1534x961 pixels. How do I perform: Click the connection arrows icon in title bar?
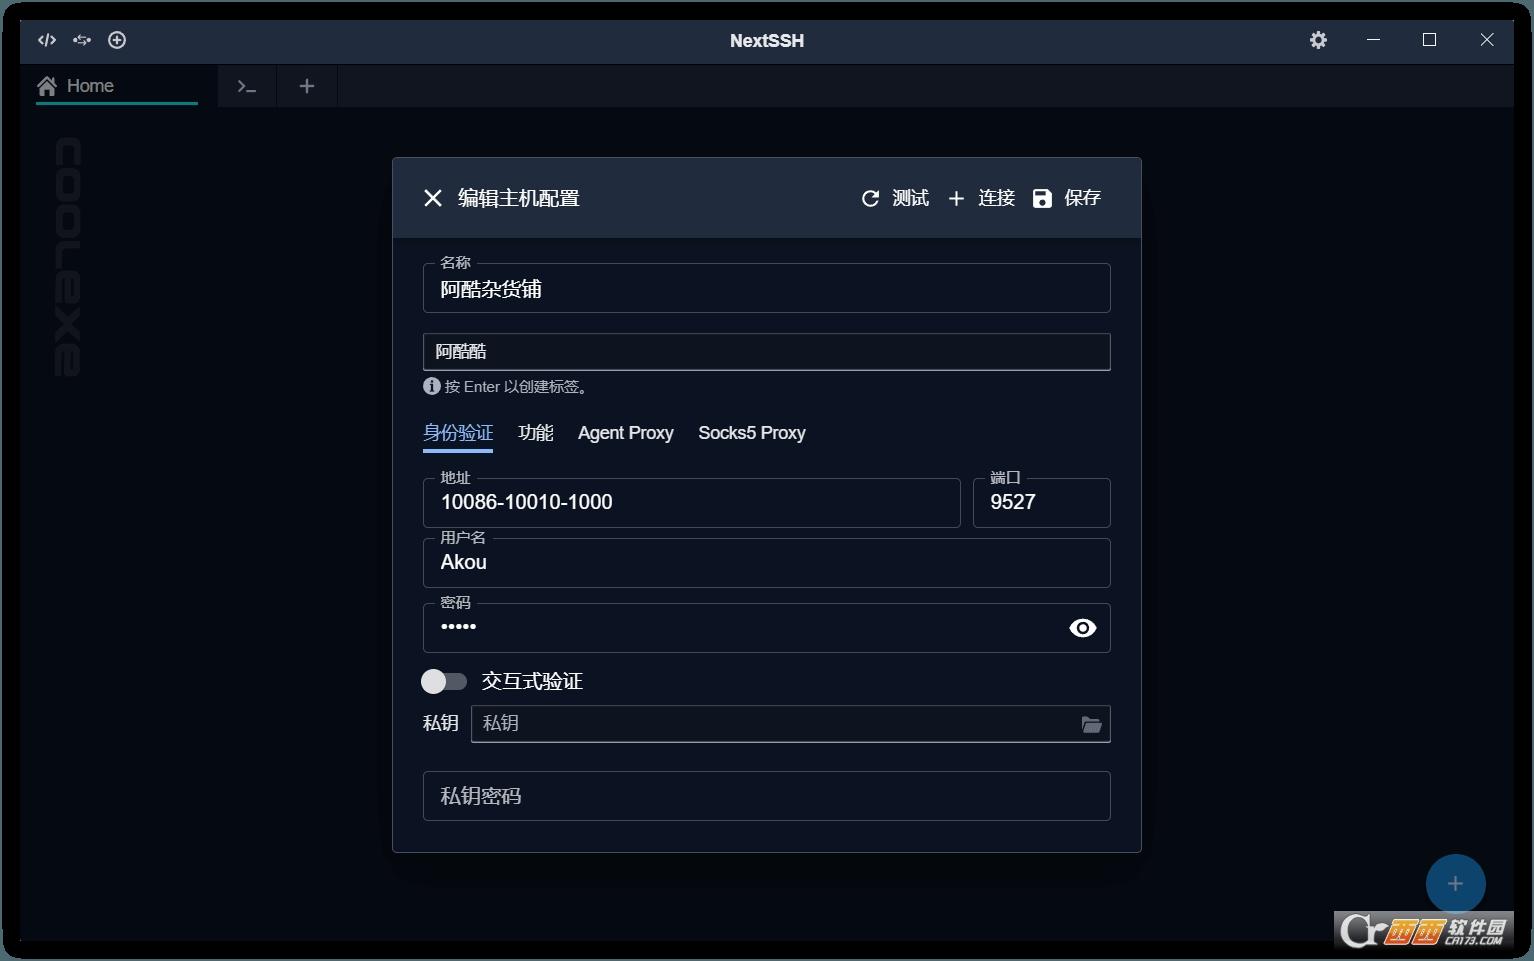pos(82,40)
